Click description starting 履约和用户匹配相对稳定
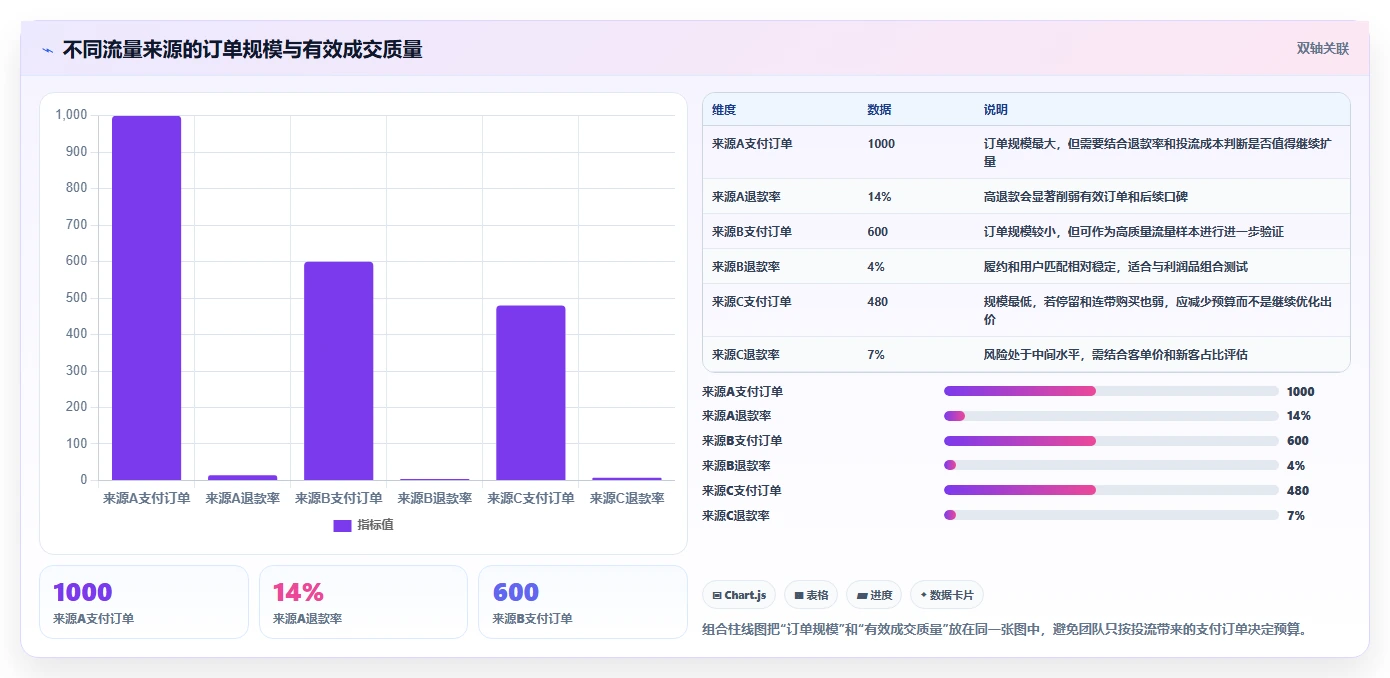The width and height of the screenshot is (1390, 678). [1116, 267]
